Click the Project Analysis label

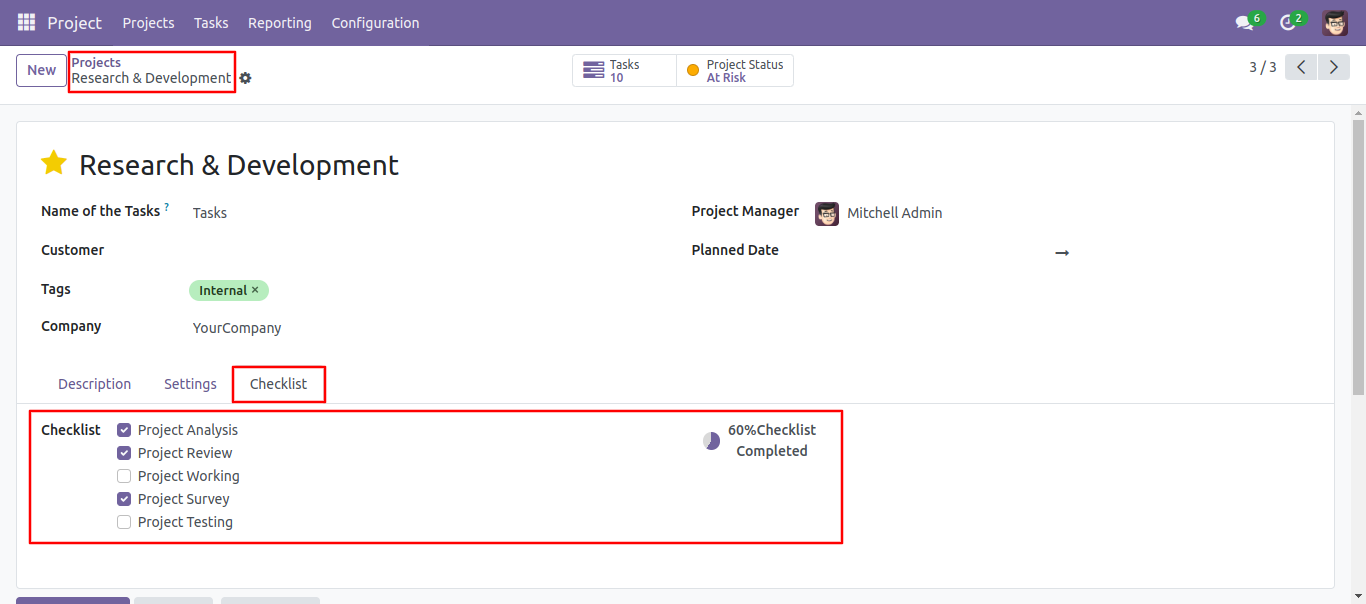(x=188, y=430)
